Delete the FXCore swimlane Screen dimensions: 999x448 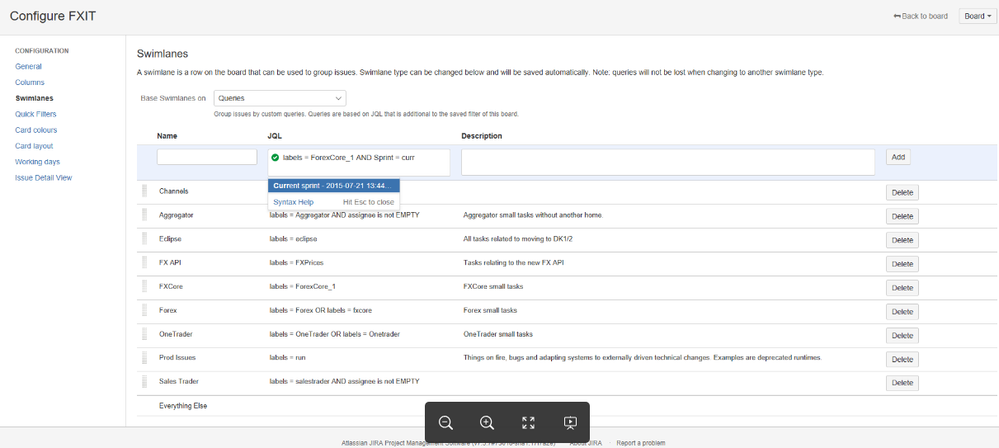(902, 288)
